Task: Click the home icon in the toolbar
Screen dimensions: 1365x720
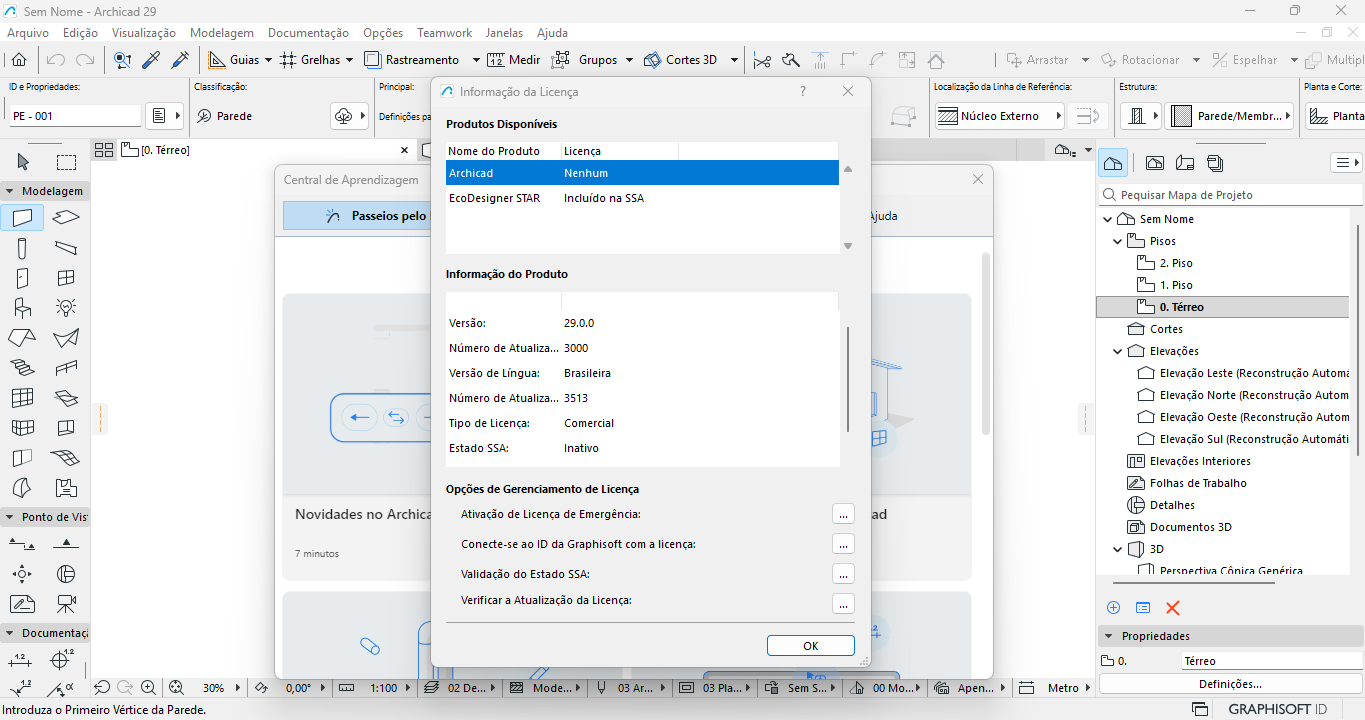Action: coord(19,60)
